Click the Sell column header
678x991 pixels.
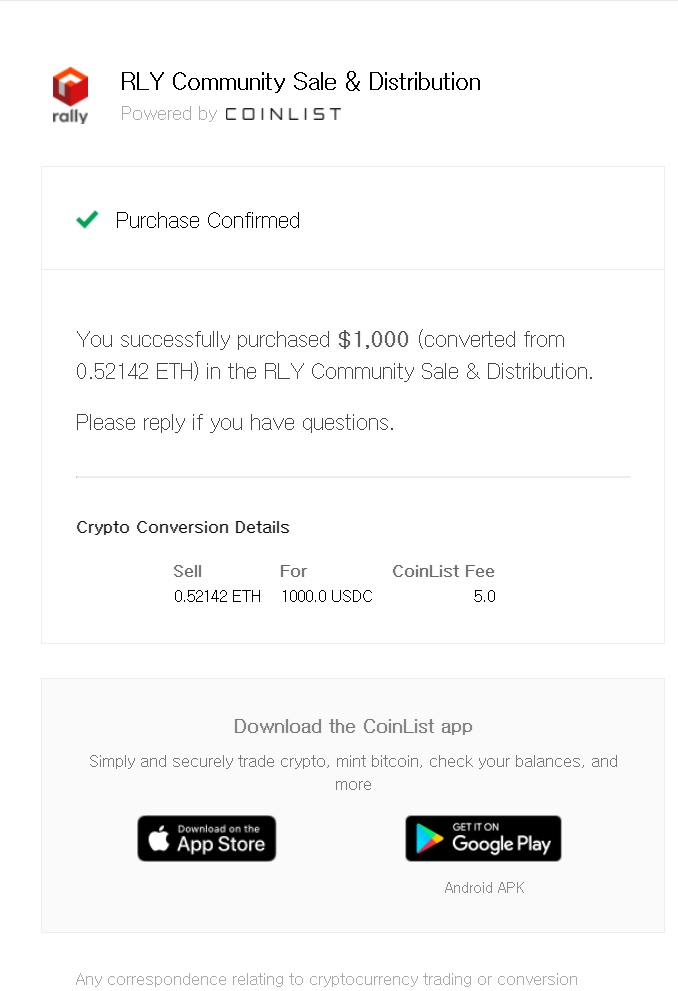pos(188,571)
